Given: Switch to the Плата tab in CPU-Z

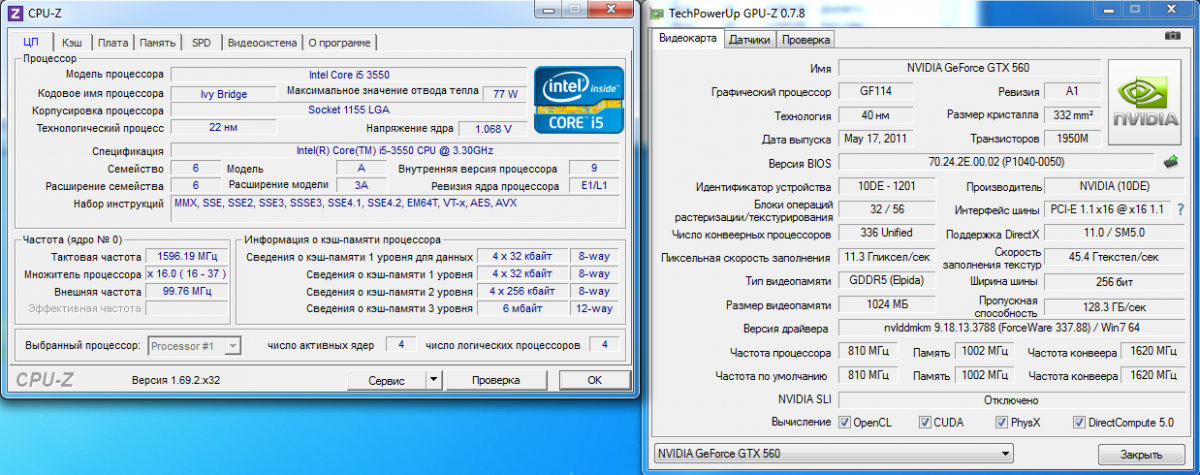Looking at the screenshot, I should pyautogui.click(x=114, y=43).
